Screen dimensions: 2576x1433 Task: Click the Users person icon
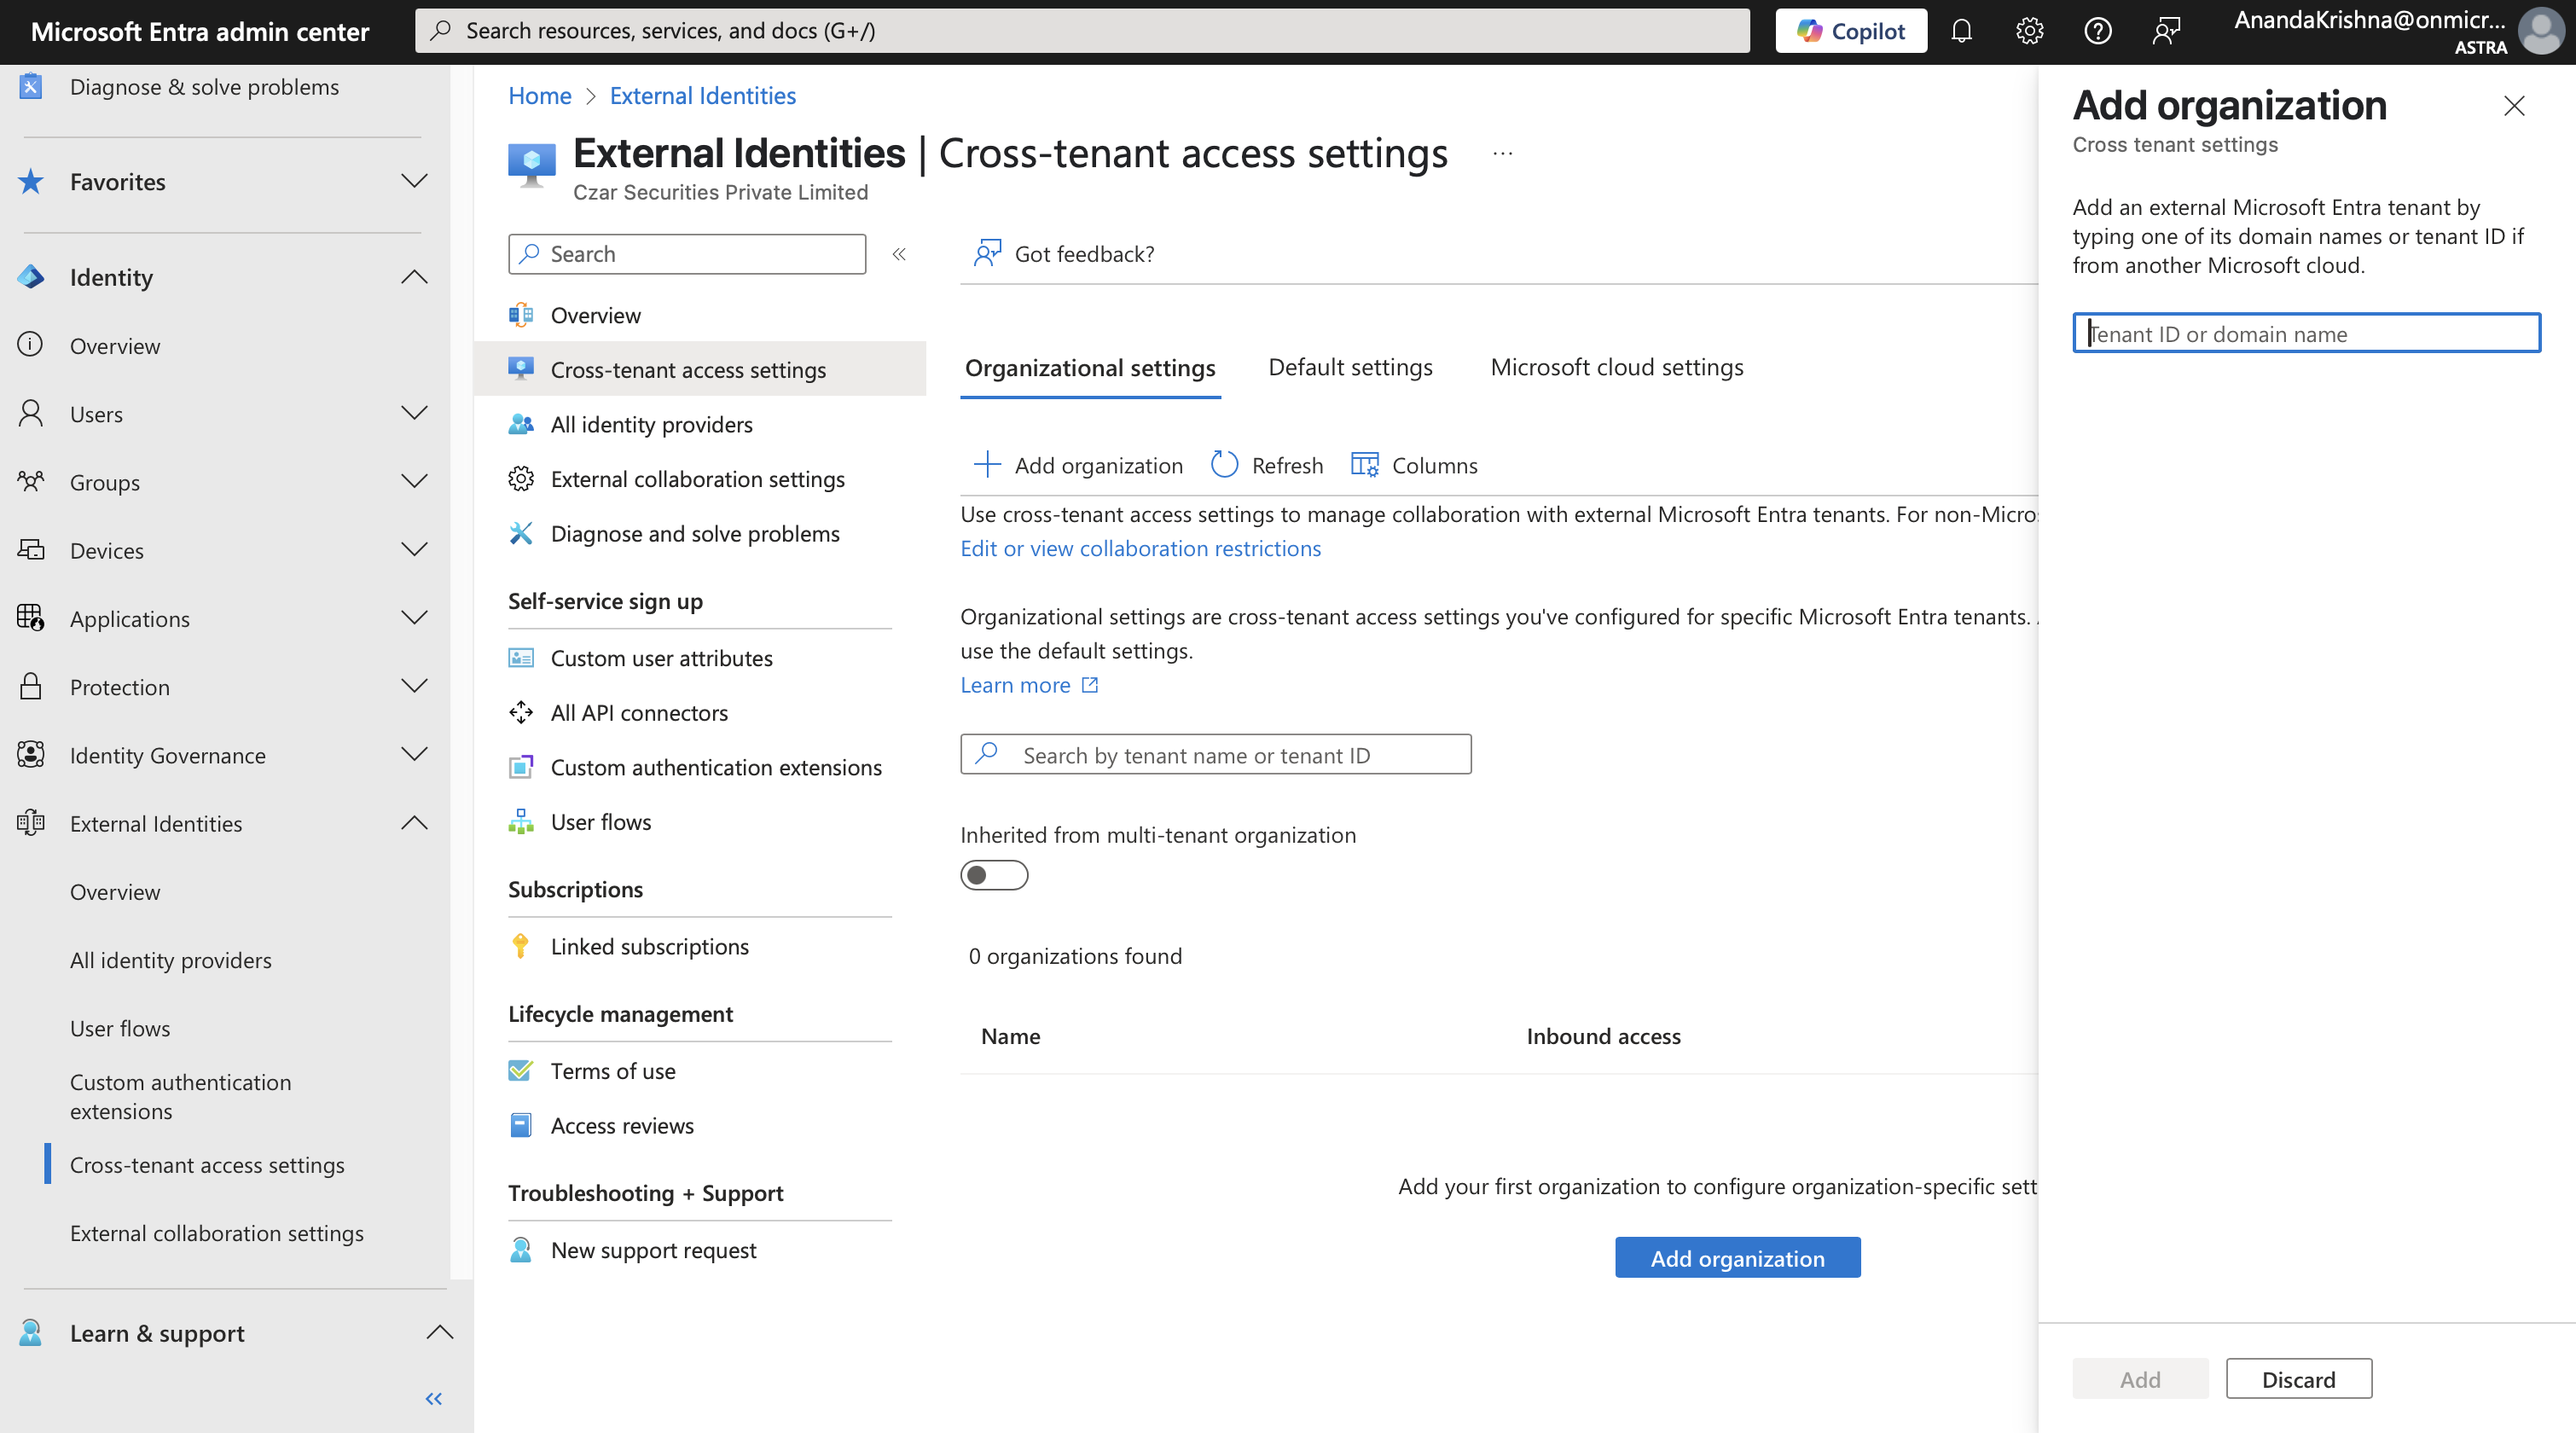tap(31, 413)
